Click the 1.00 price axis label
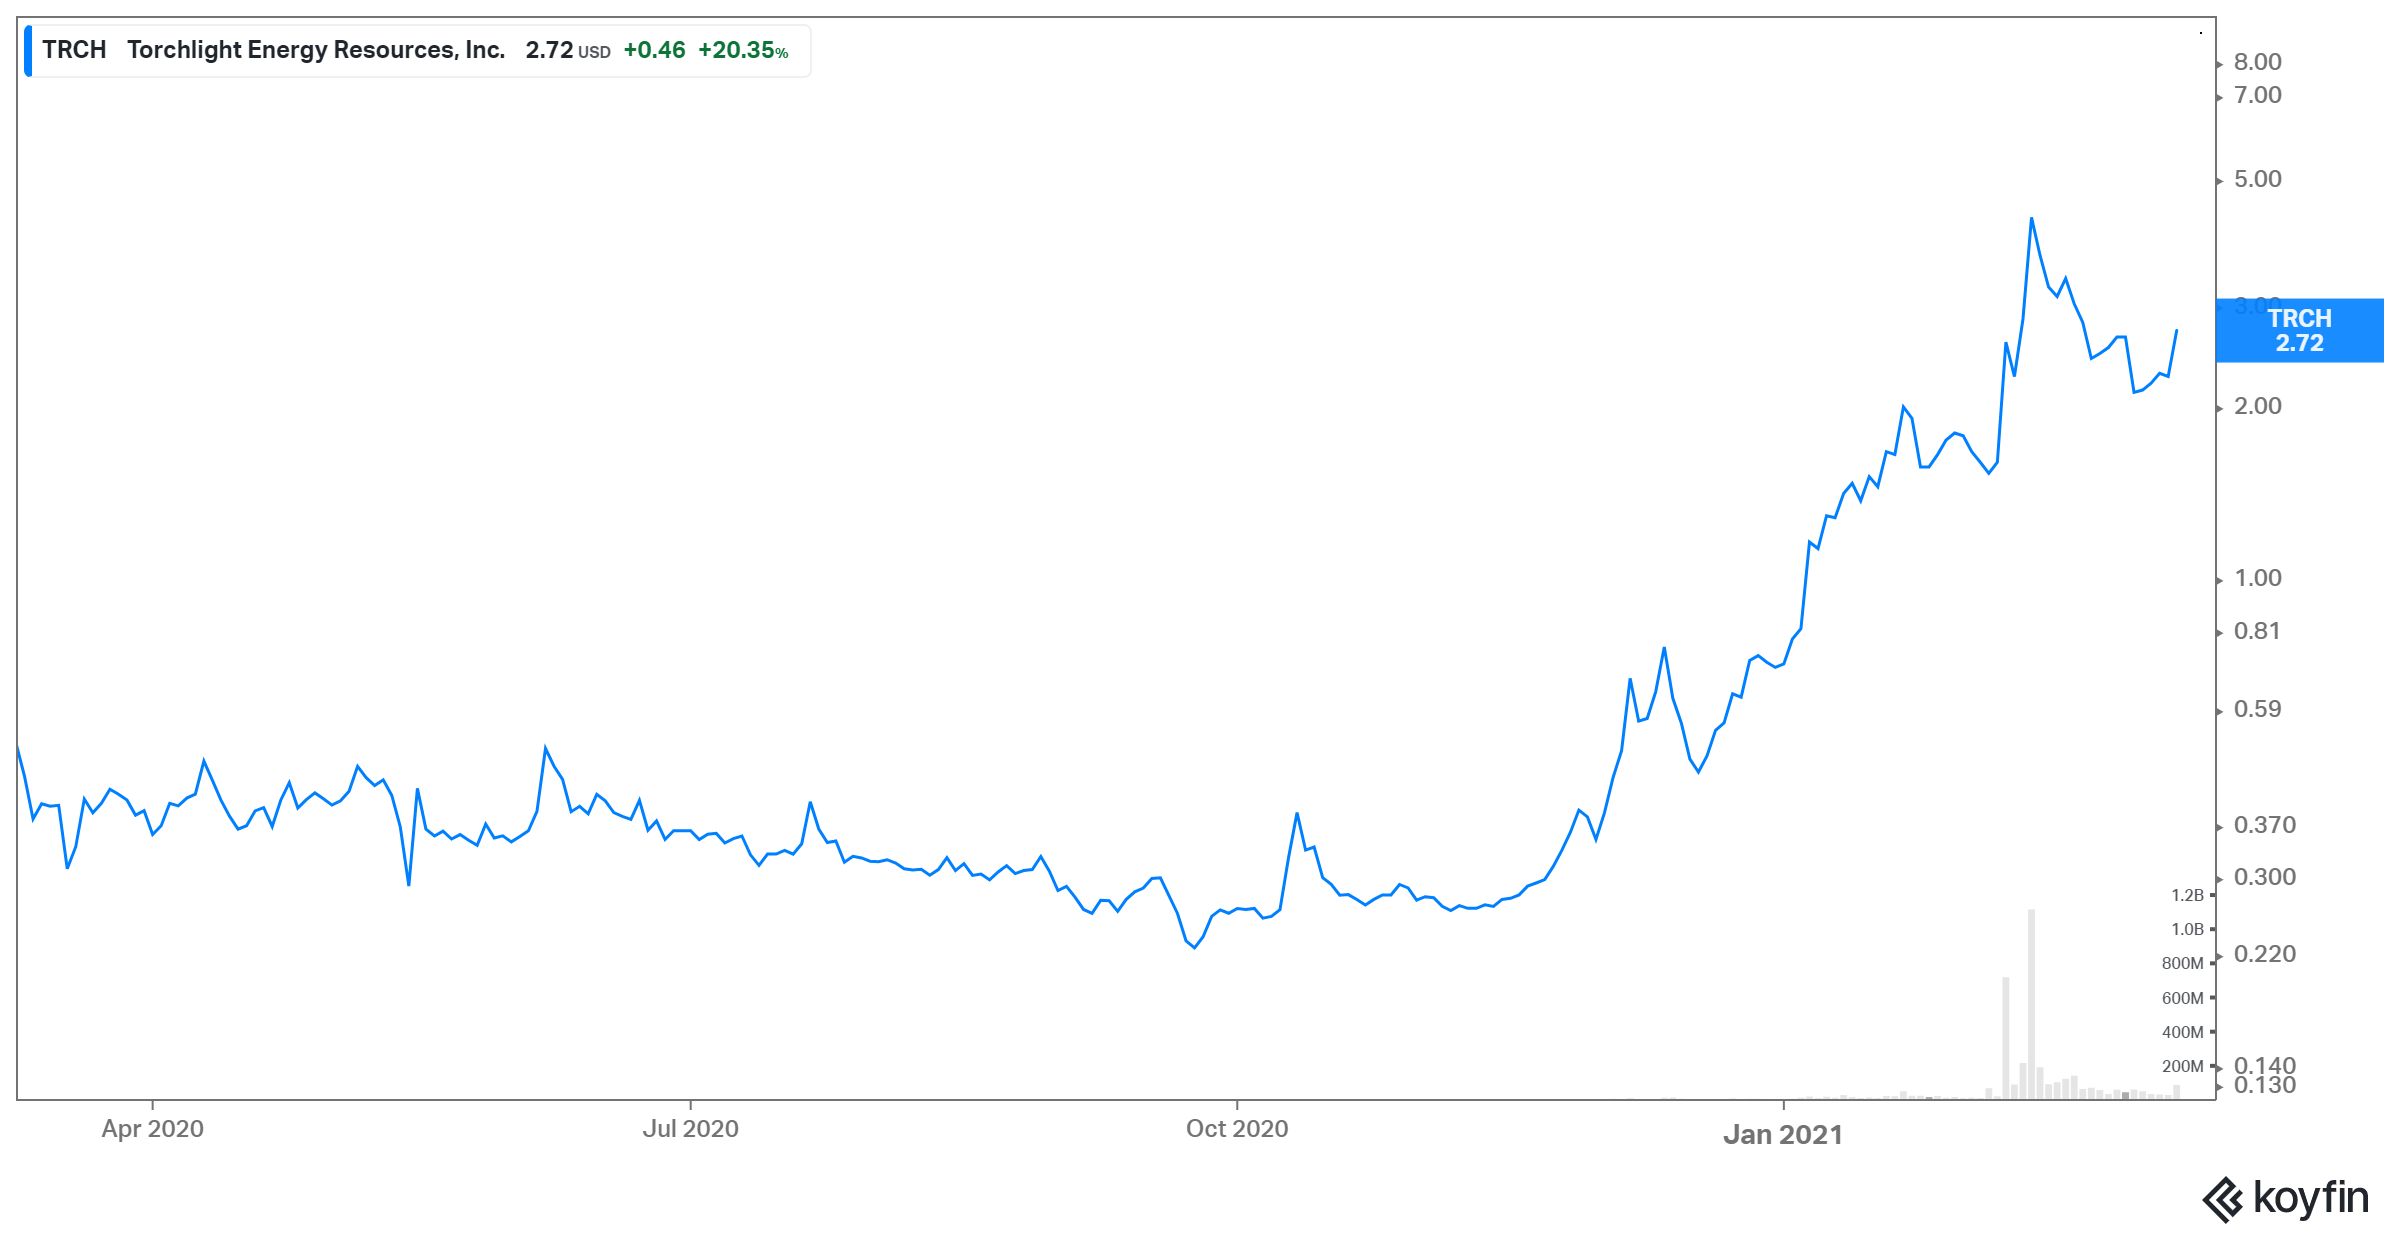The image size is (2400, 1240). click(x=2258, y=578)
